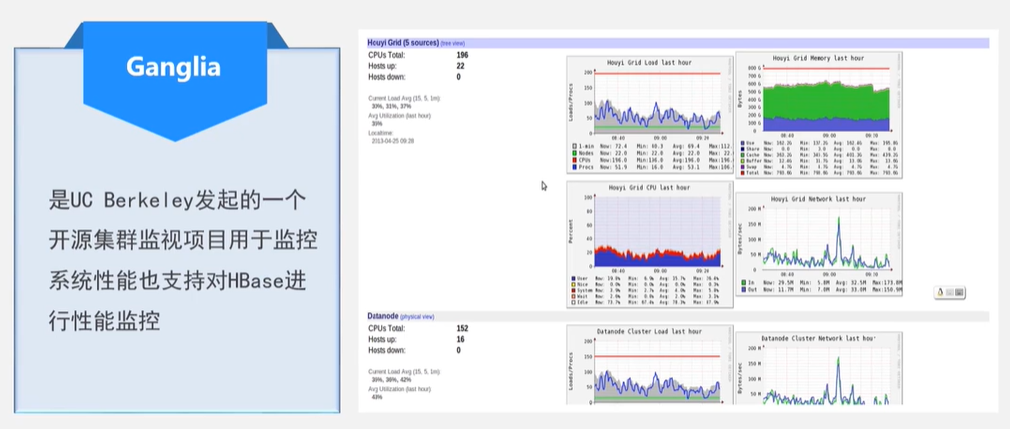
Task: Click the keyboard icon at the input toolbar's right end
Action: [958, 292]
